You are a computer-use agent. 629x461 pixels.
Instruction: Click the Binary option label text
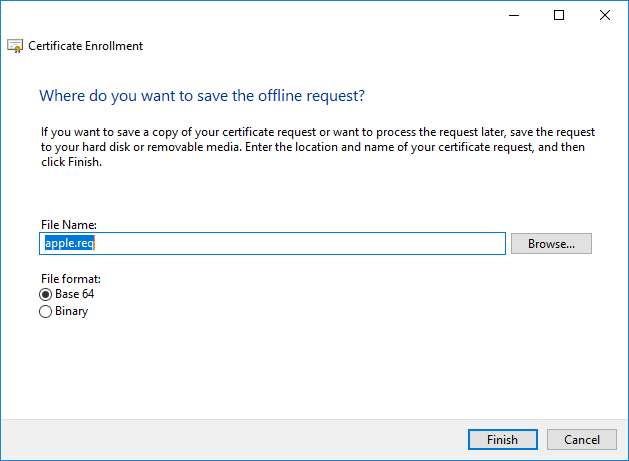pyautogui.click(x=71, y=311)
